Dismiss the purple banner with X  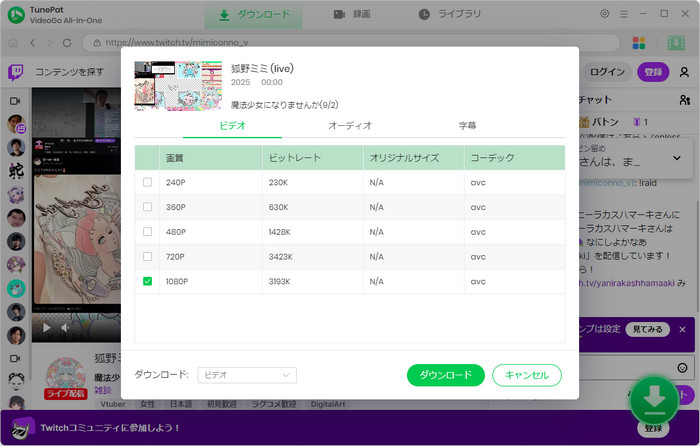pos(682,329)
